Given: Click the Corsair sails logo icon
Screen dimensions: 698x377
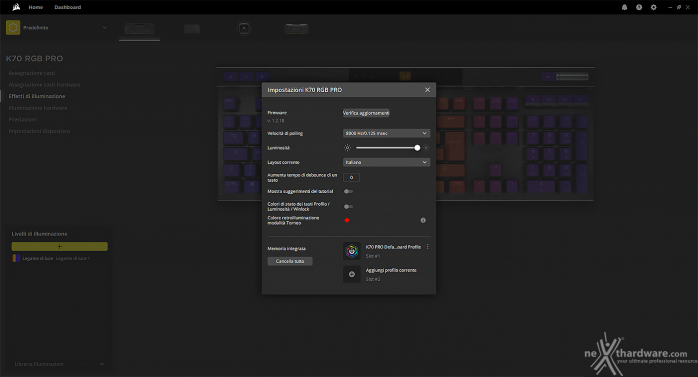Looking at the screenshot, I should point(16,7).
